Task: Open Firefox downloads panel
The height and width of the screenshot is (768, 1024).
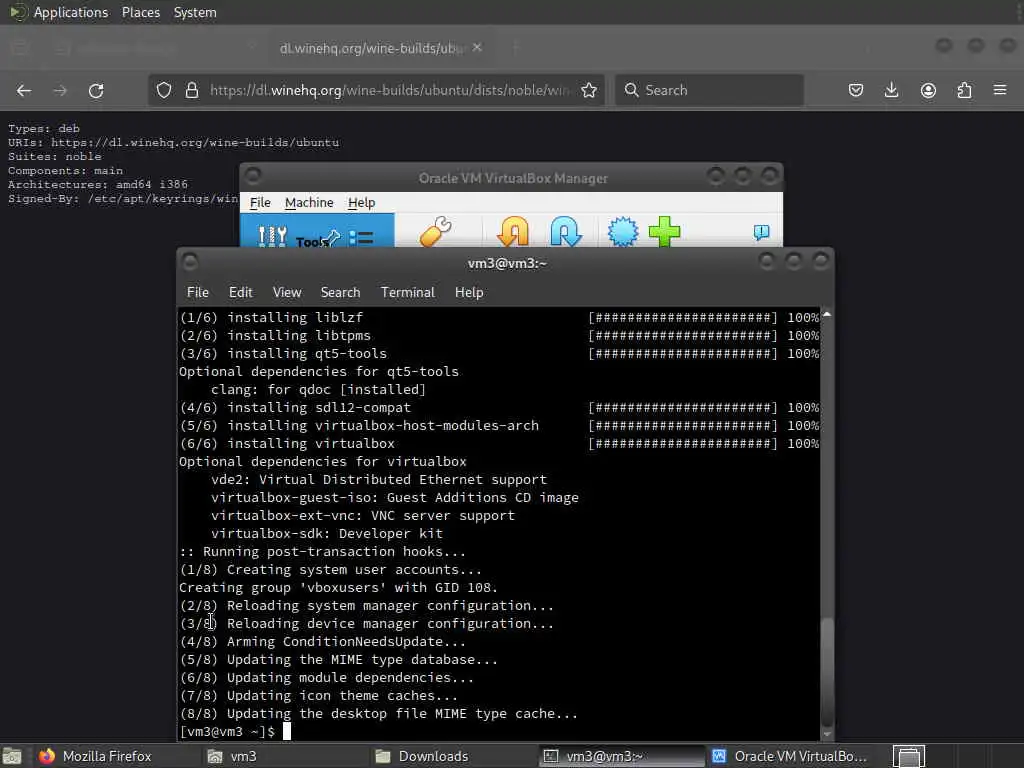Action: [891, 90]
